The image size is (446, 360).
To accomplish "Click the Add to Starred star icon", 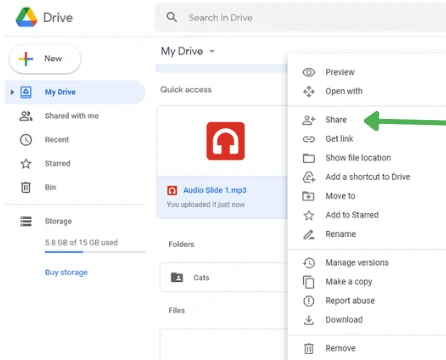I will click(x=309, y=215).
